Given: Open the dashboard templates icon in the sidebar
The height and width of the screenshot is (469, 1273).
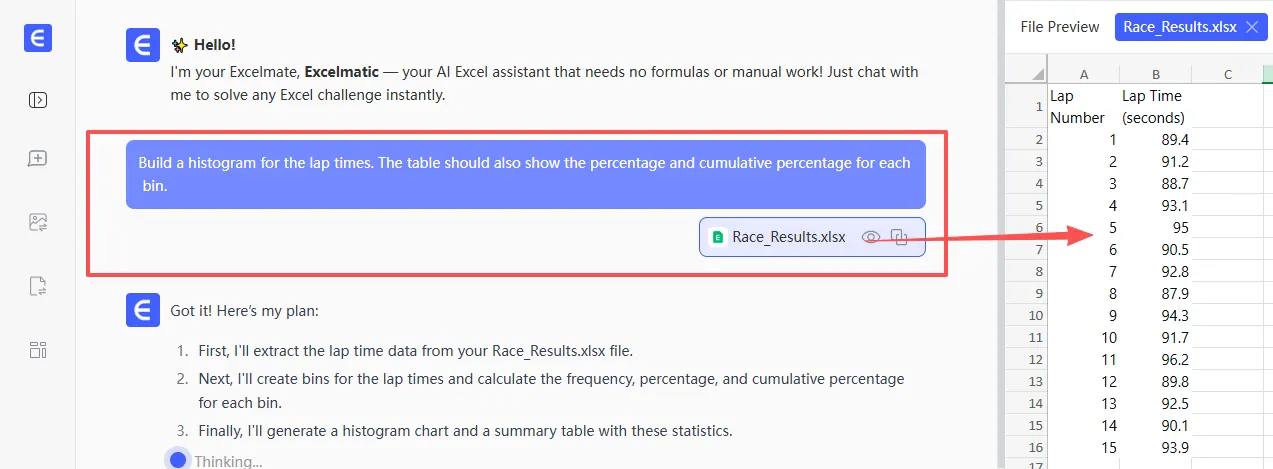Looking at the screenshot, I should coord(38,350).
